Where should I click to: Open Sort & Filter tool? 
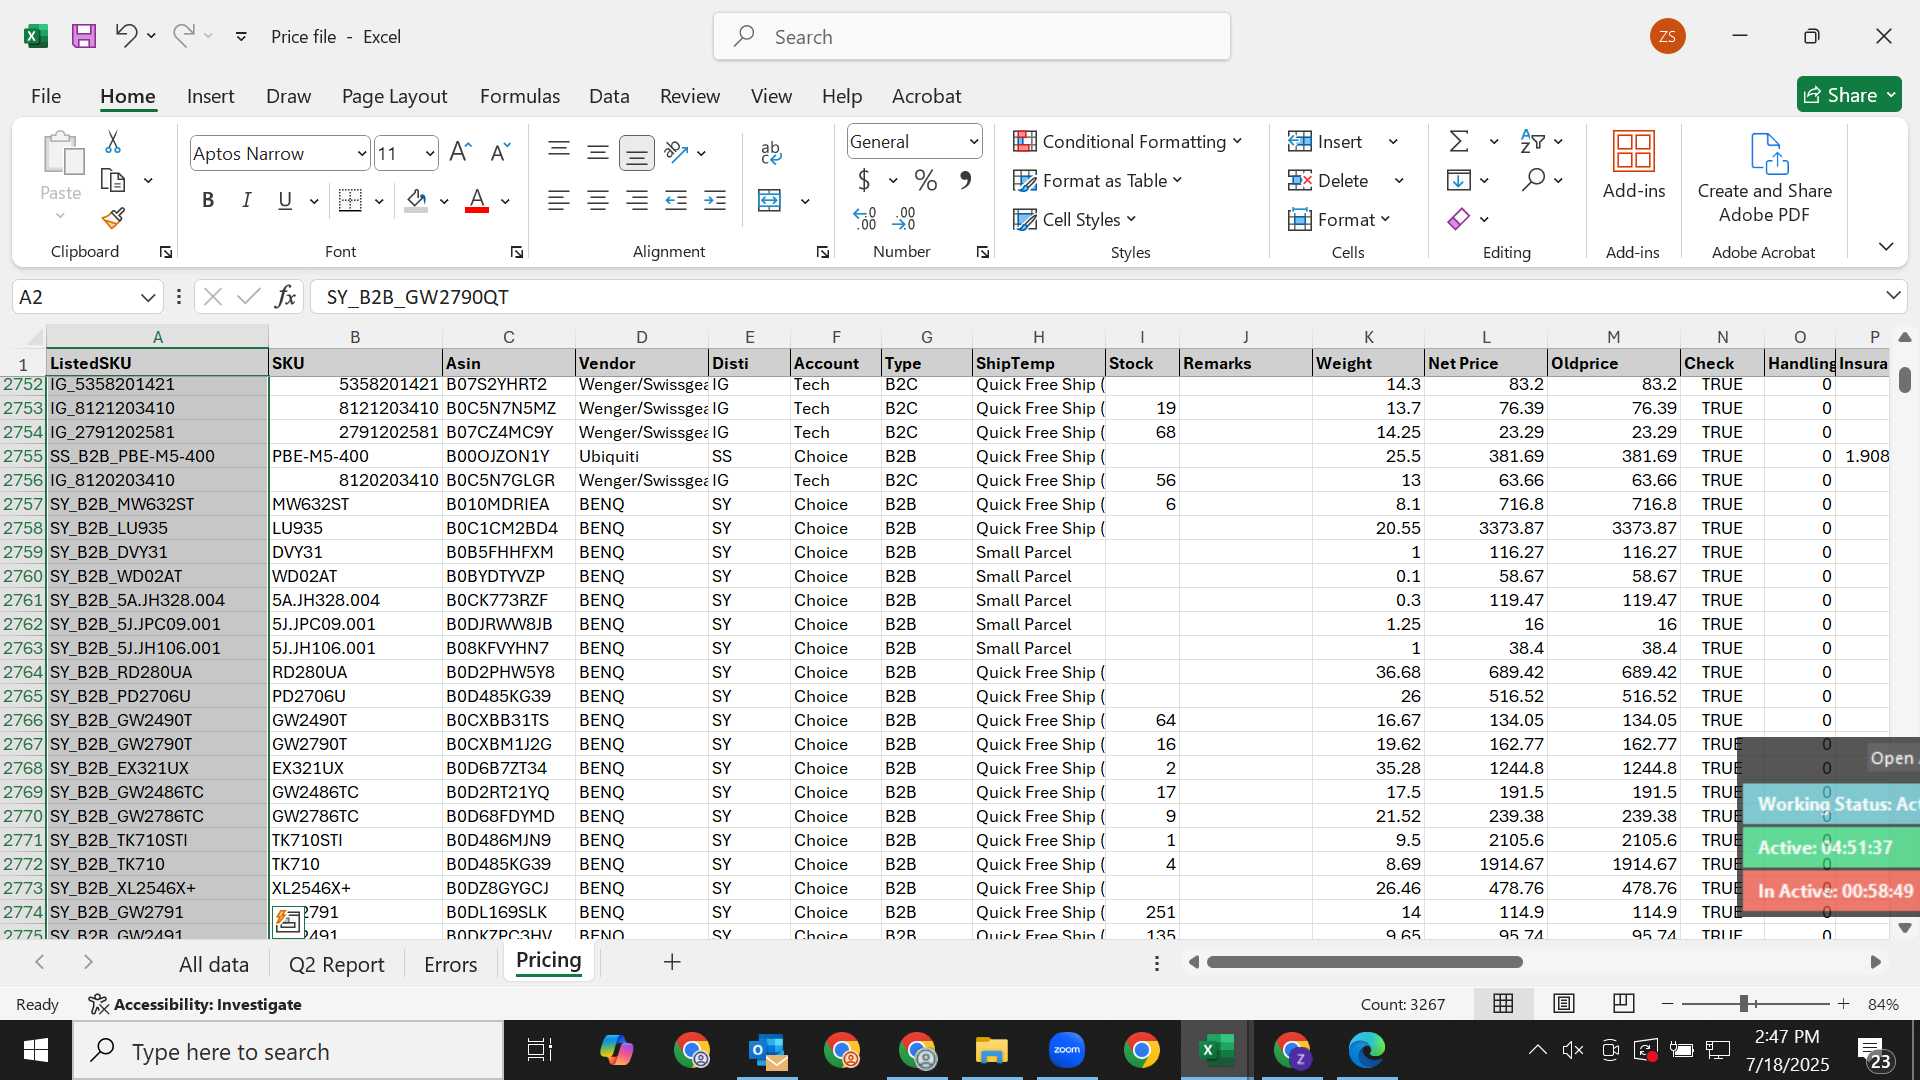1532,141
